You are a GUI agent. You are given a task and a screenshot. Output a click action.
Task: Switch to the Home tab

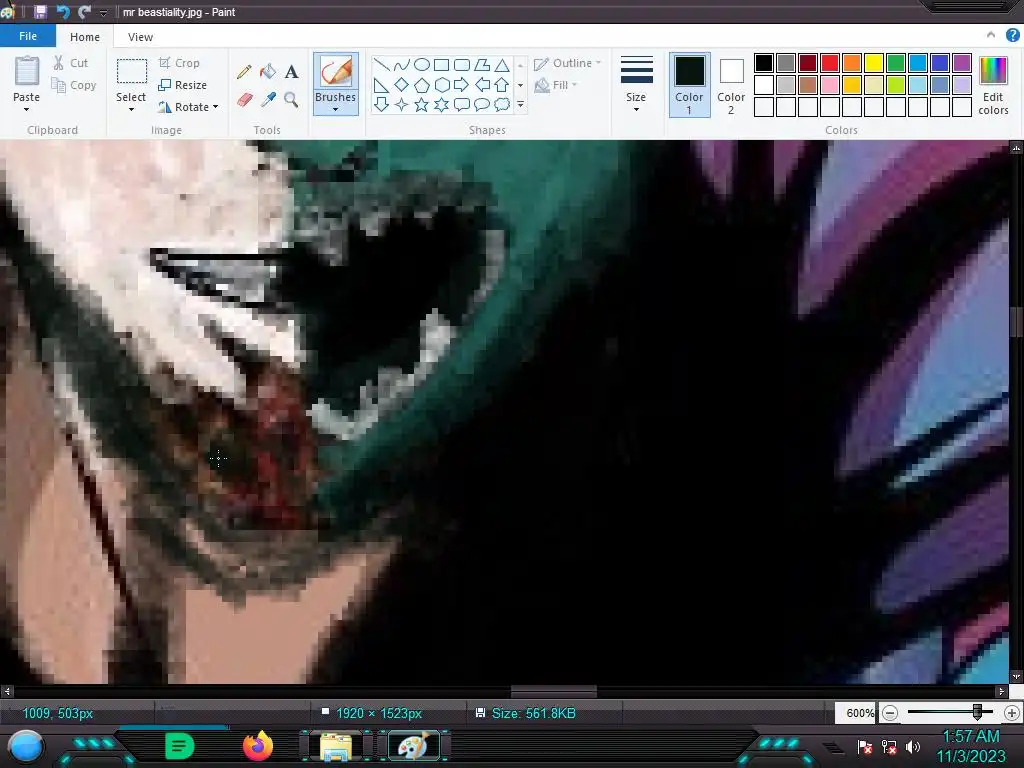(85, 37)
